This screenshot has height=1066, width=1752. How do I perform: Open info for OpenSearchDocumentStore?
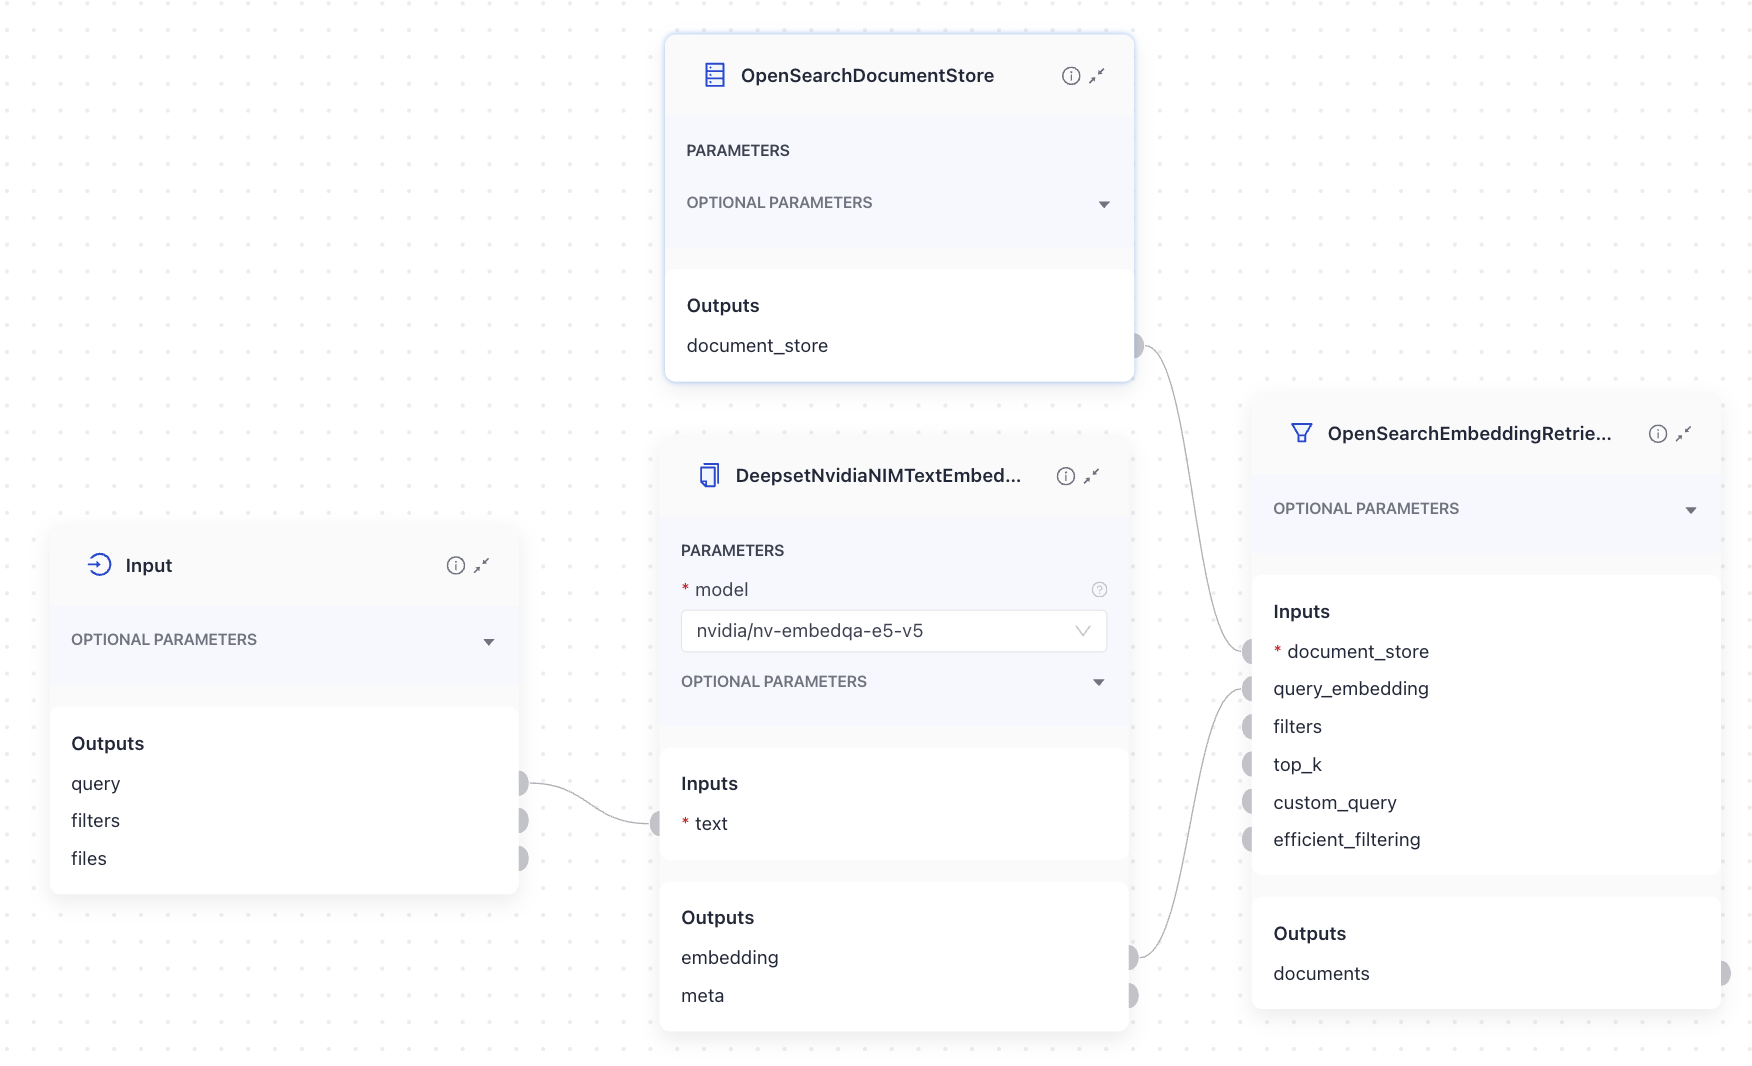click(1070, 75)
